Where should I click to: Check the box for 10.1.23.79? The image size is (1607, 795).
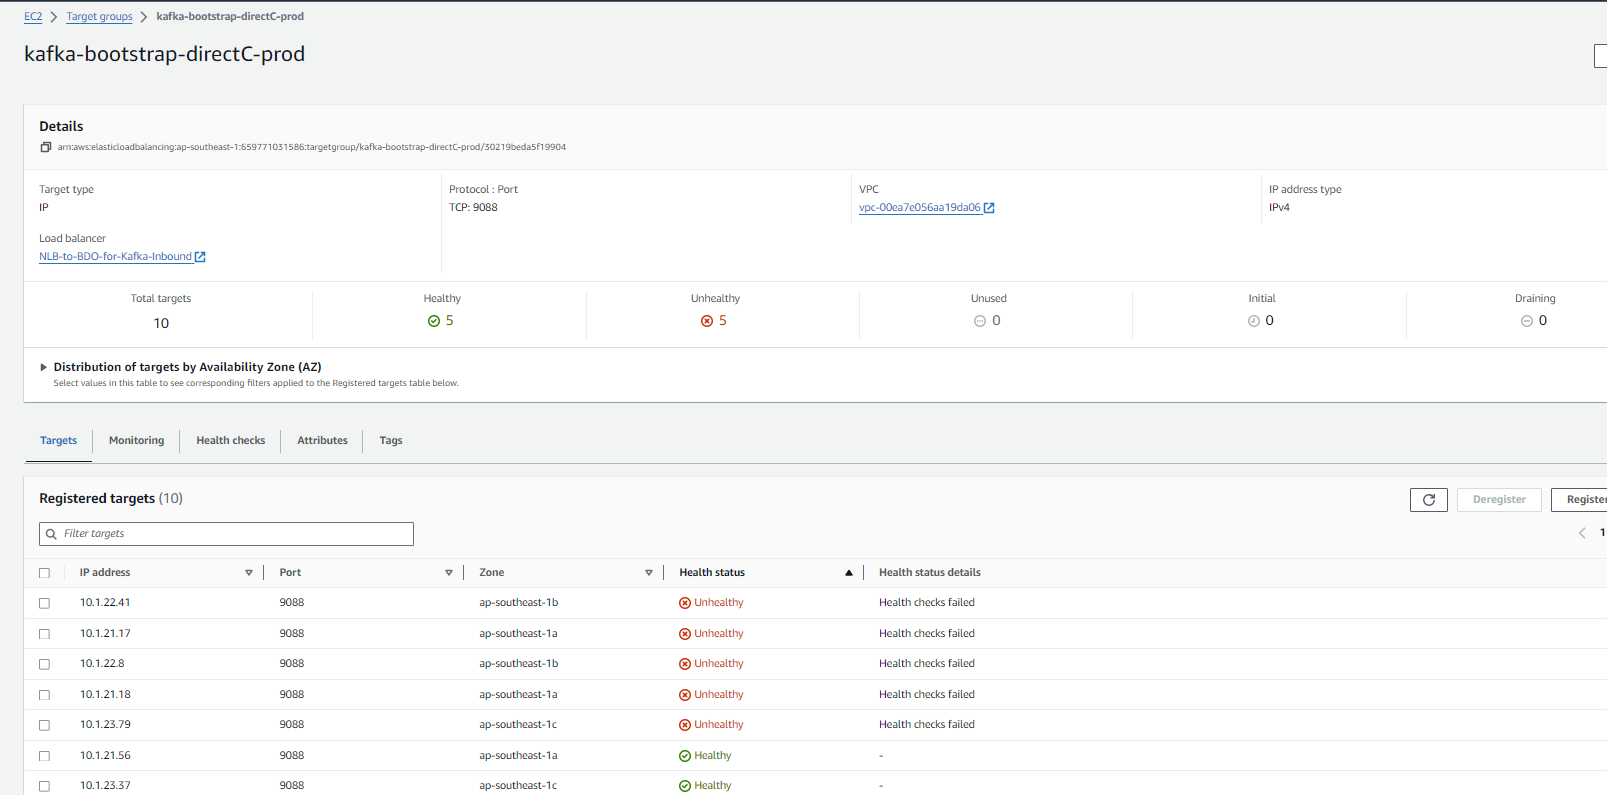point(44,725)
